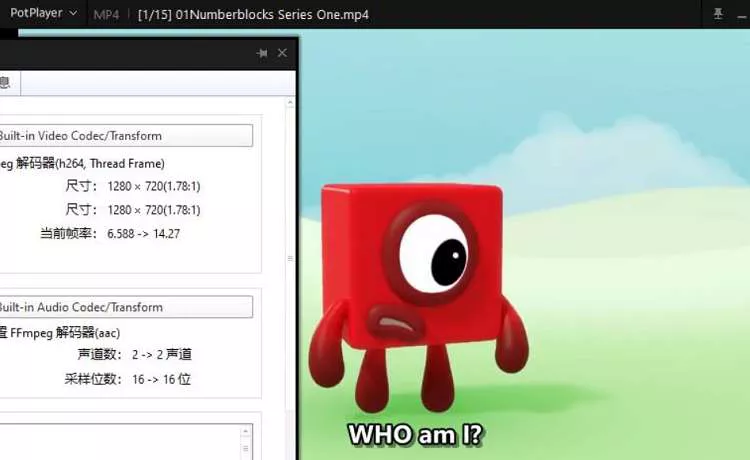This screenshot has width=750, height=460.
Task: Click the Built-in Video Codec/Transform button
Action: (x=124, y=136)
